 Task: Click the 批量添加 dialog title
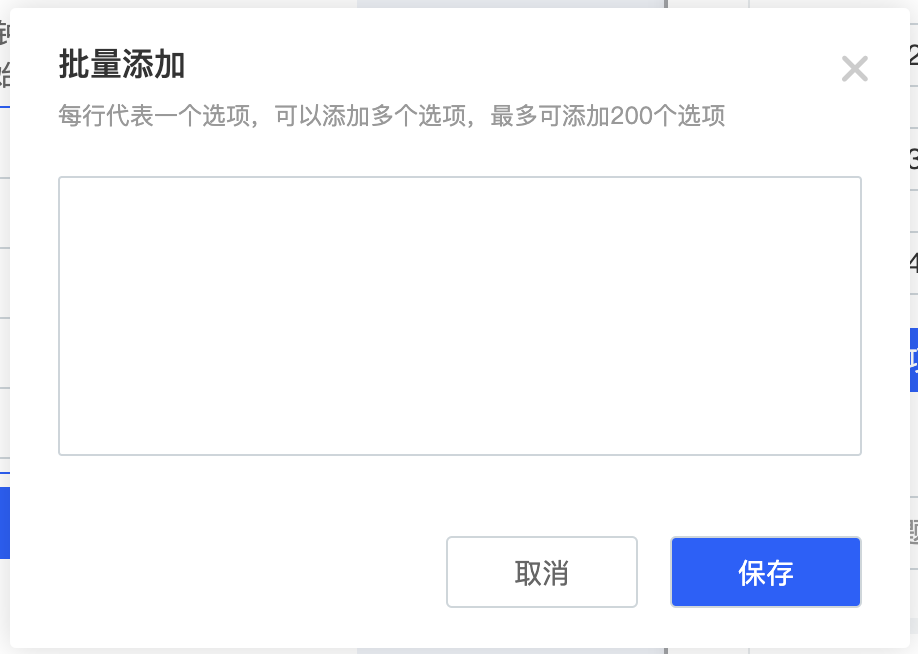122,64
